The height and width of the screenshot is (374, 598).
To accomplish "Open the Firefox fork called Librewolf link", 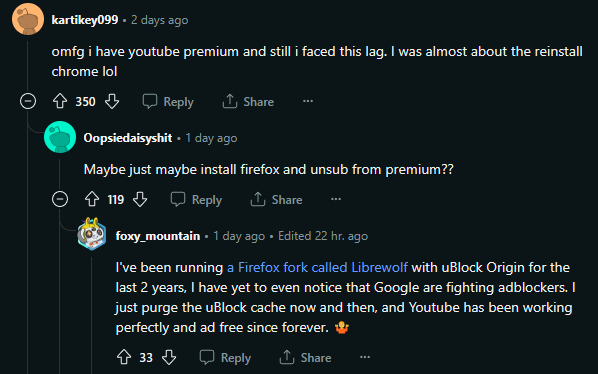I will coord(317,267).
